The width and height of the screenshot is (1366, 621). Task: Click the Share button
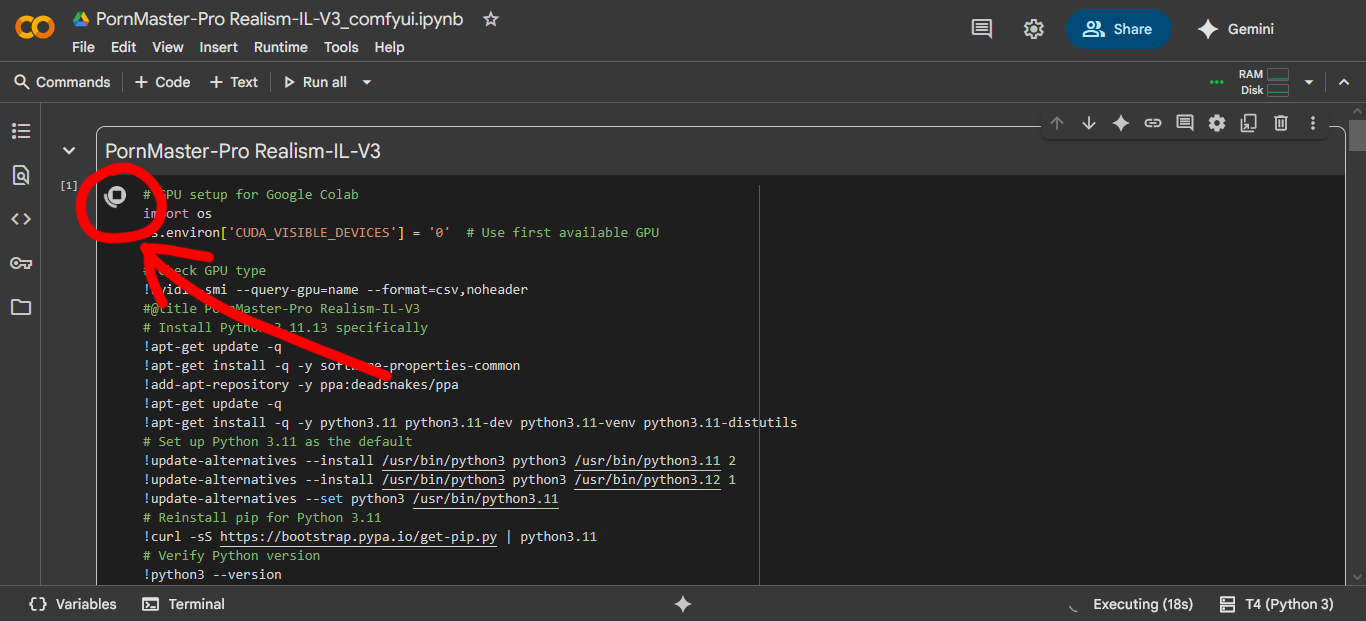coord(1118,29)
